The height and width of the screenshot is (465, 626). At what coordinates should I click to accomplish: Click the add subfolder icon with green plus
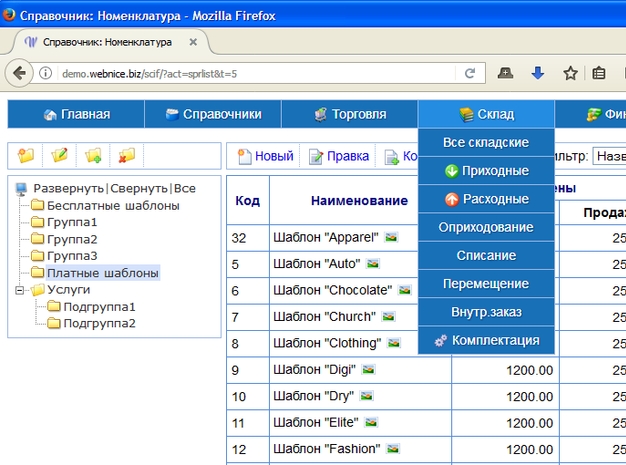coord(94,156)
